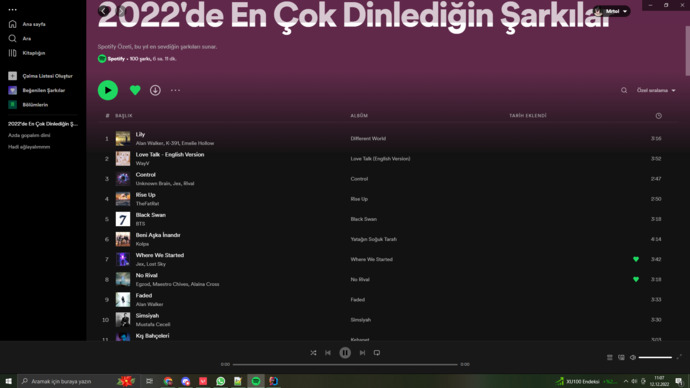Sort by BAŞLIK column header
This screenshot has height=388, width=690.
click(x=124, y=116)
